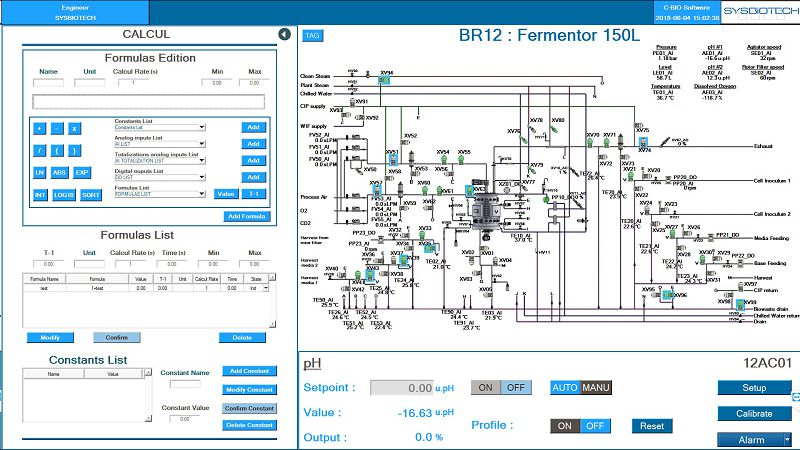Click Formulas List table scrollbar down arrow
Viewport: 800px width, 450px height.
[x=272, y=324]
